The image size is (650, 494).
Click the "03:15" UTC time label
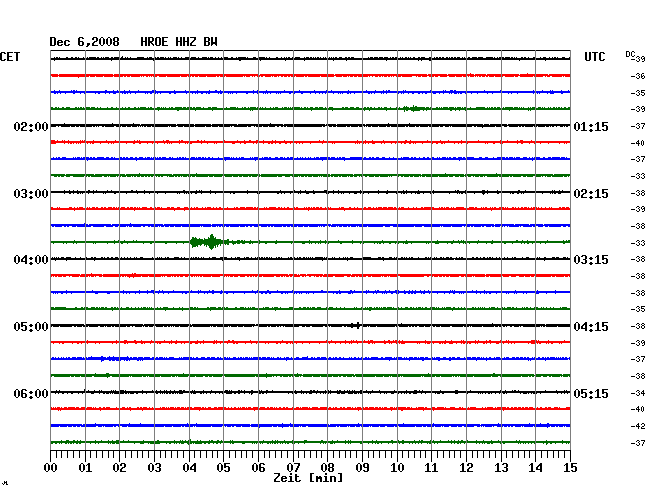coord(591,260)
